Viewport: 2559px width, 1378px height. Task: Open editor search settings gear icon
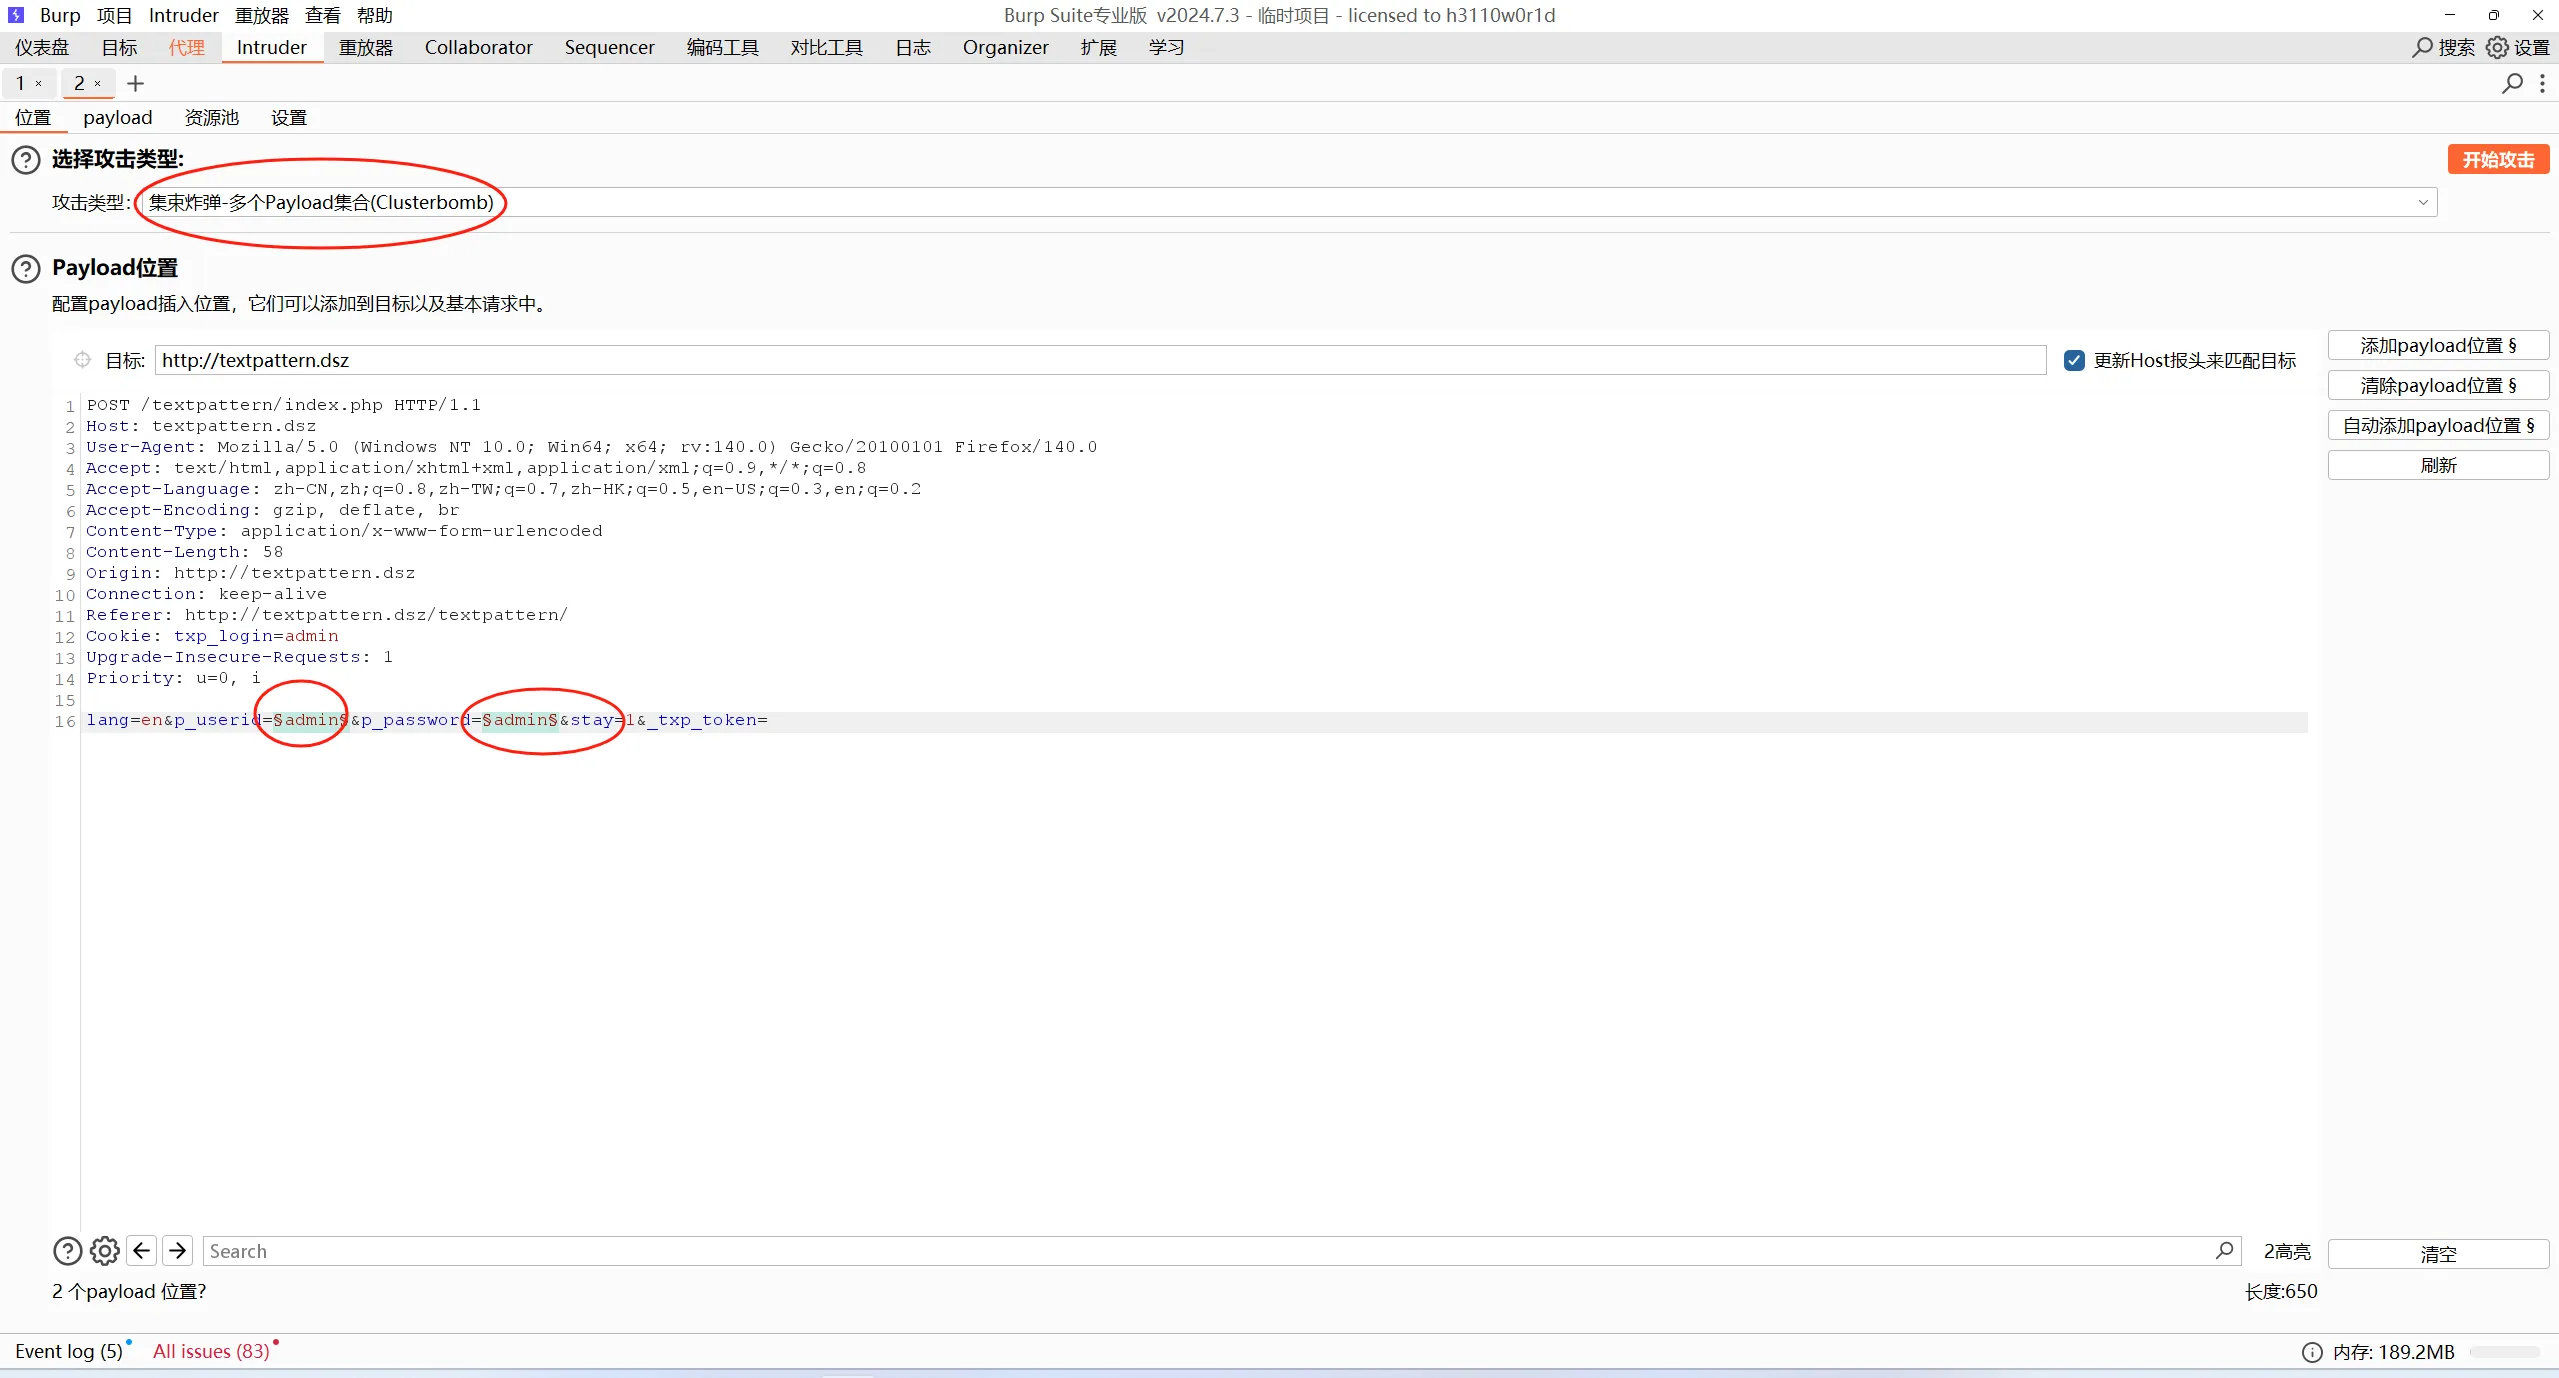pyautogui.click(x=104, y=1251)
